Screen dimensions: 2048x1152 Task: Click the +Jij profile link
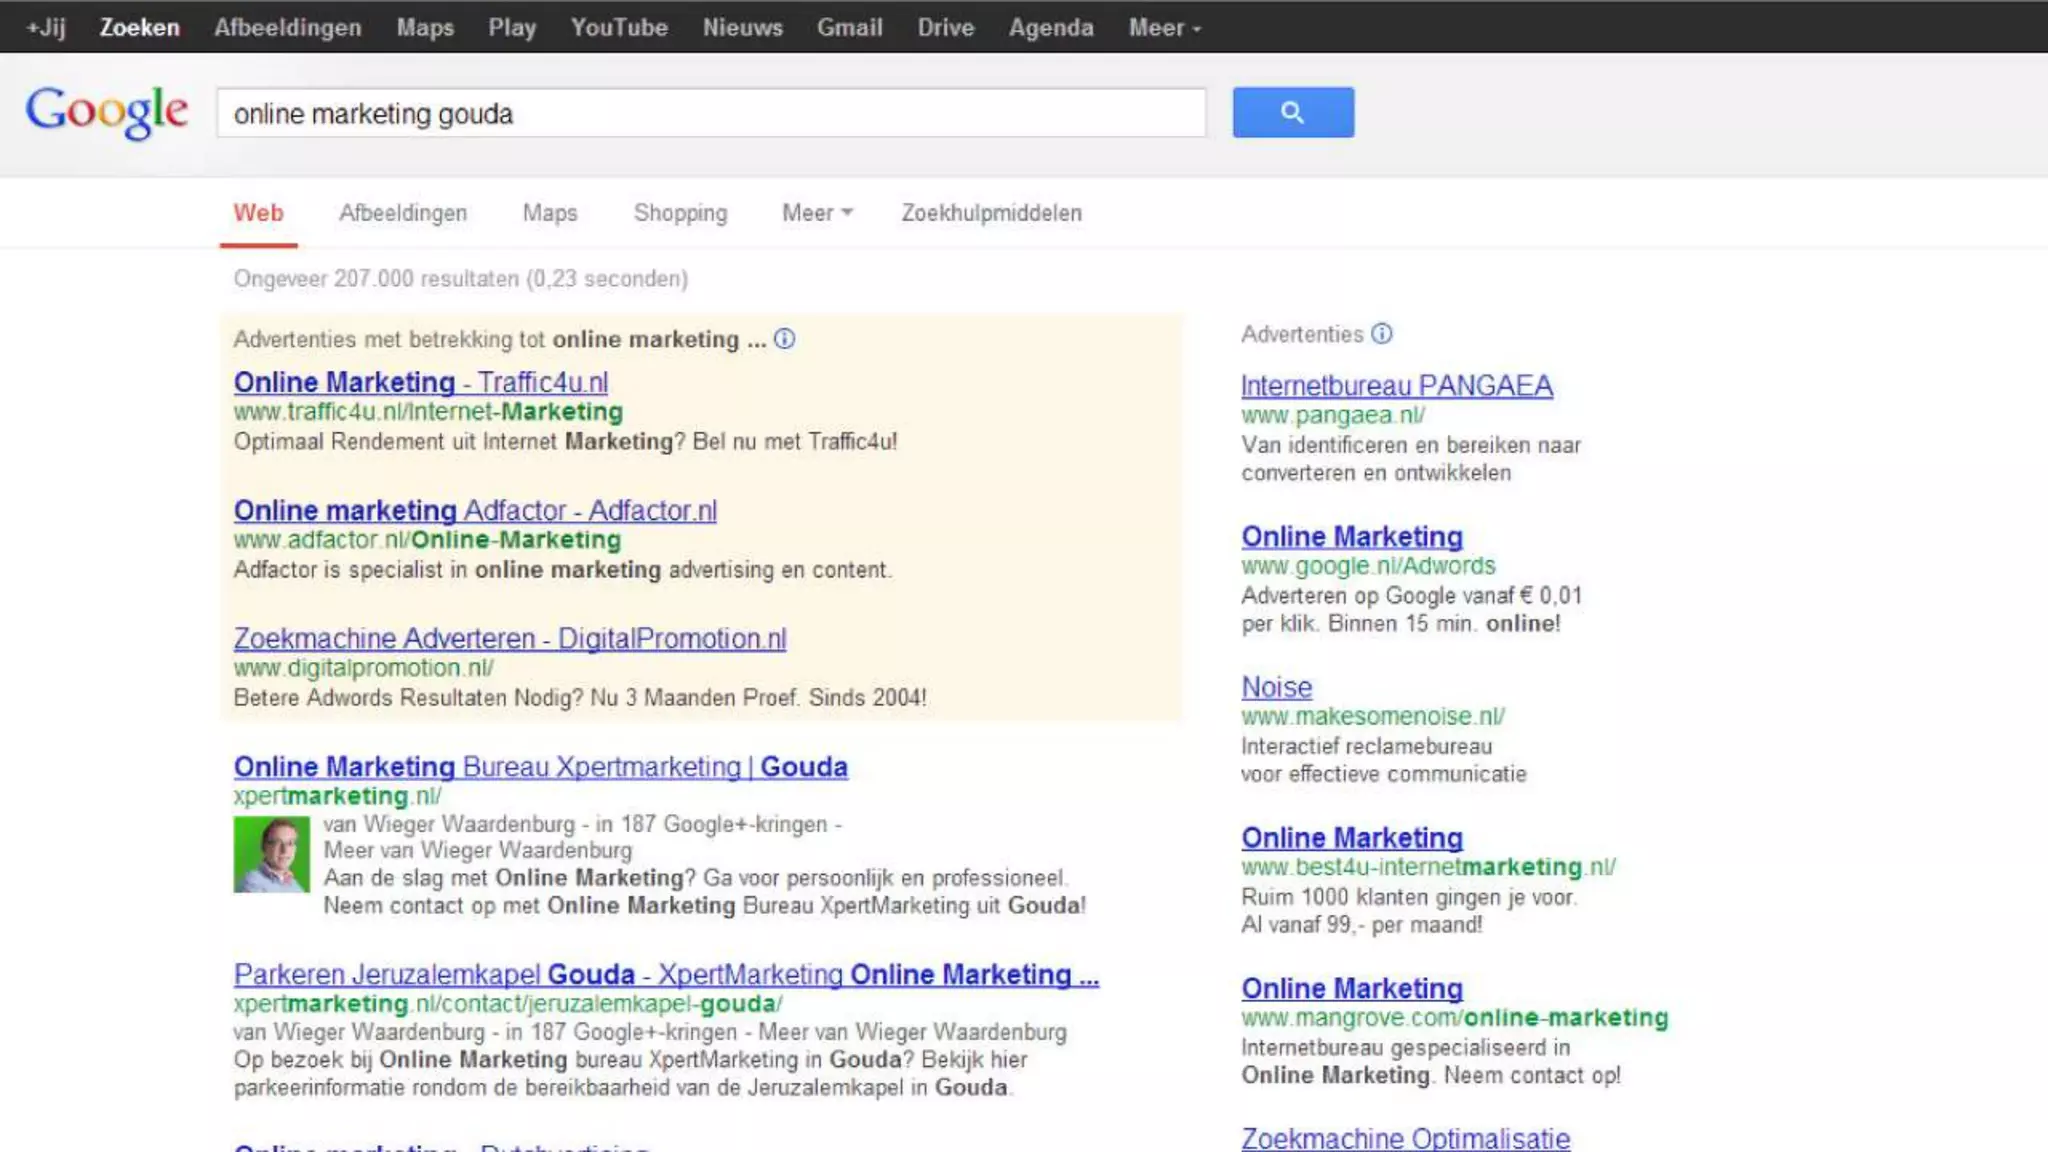pos(46,28)
